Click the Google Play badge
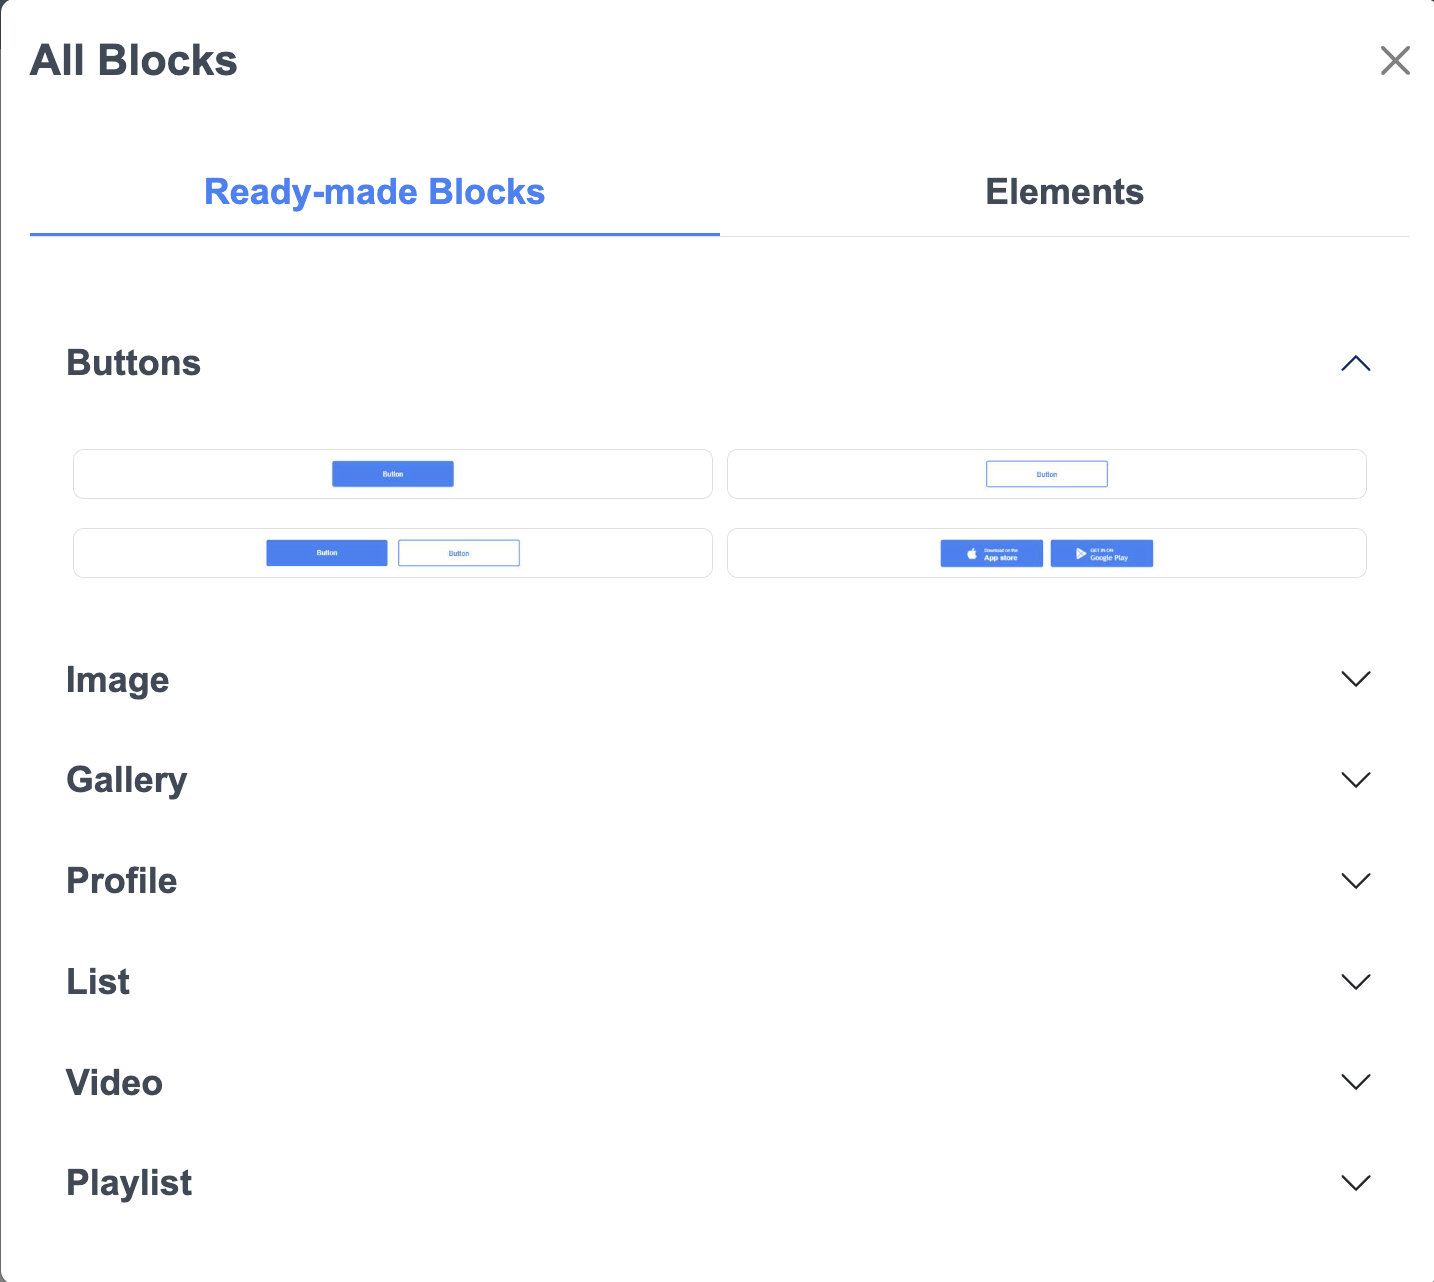Image resolution: width=1434 pixels, height=1282 pixels. [1102, 554]
